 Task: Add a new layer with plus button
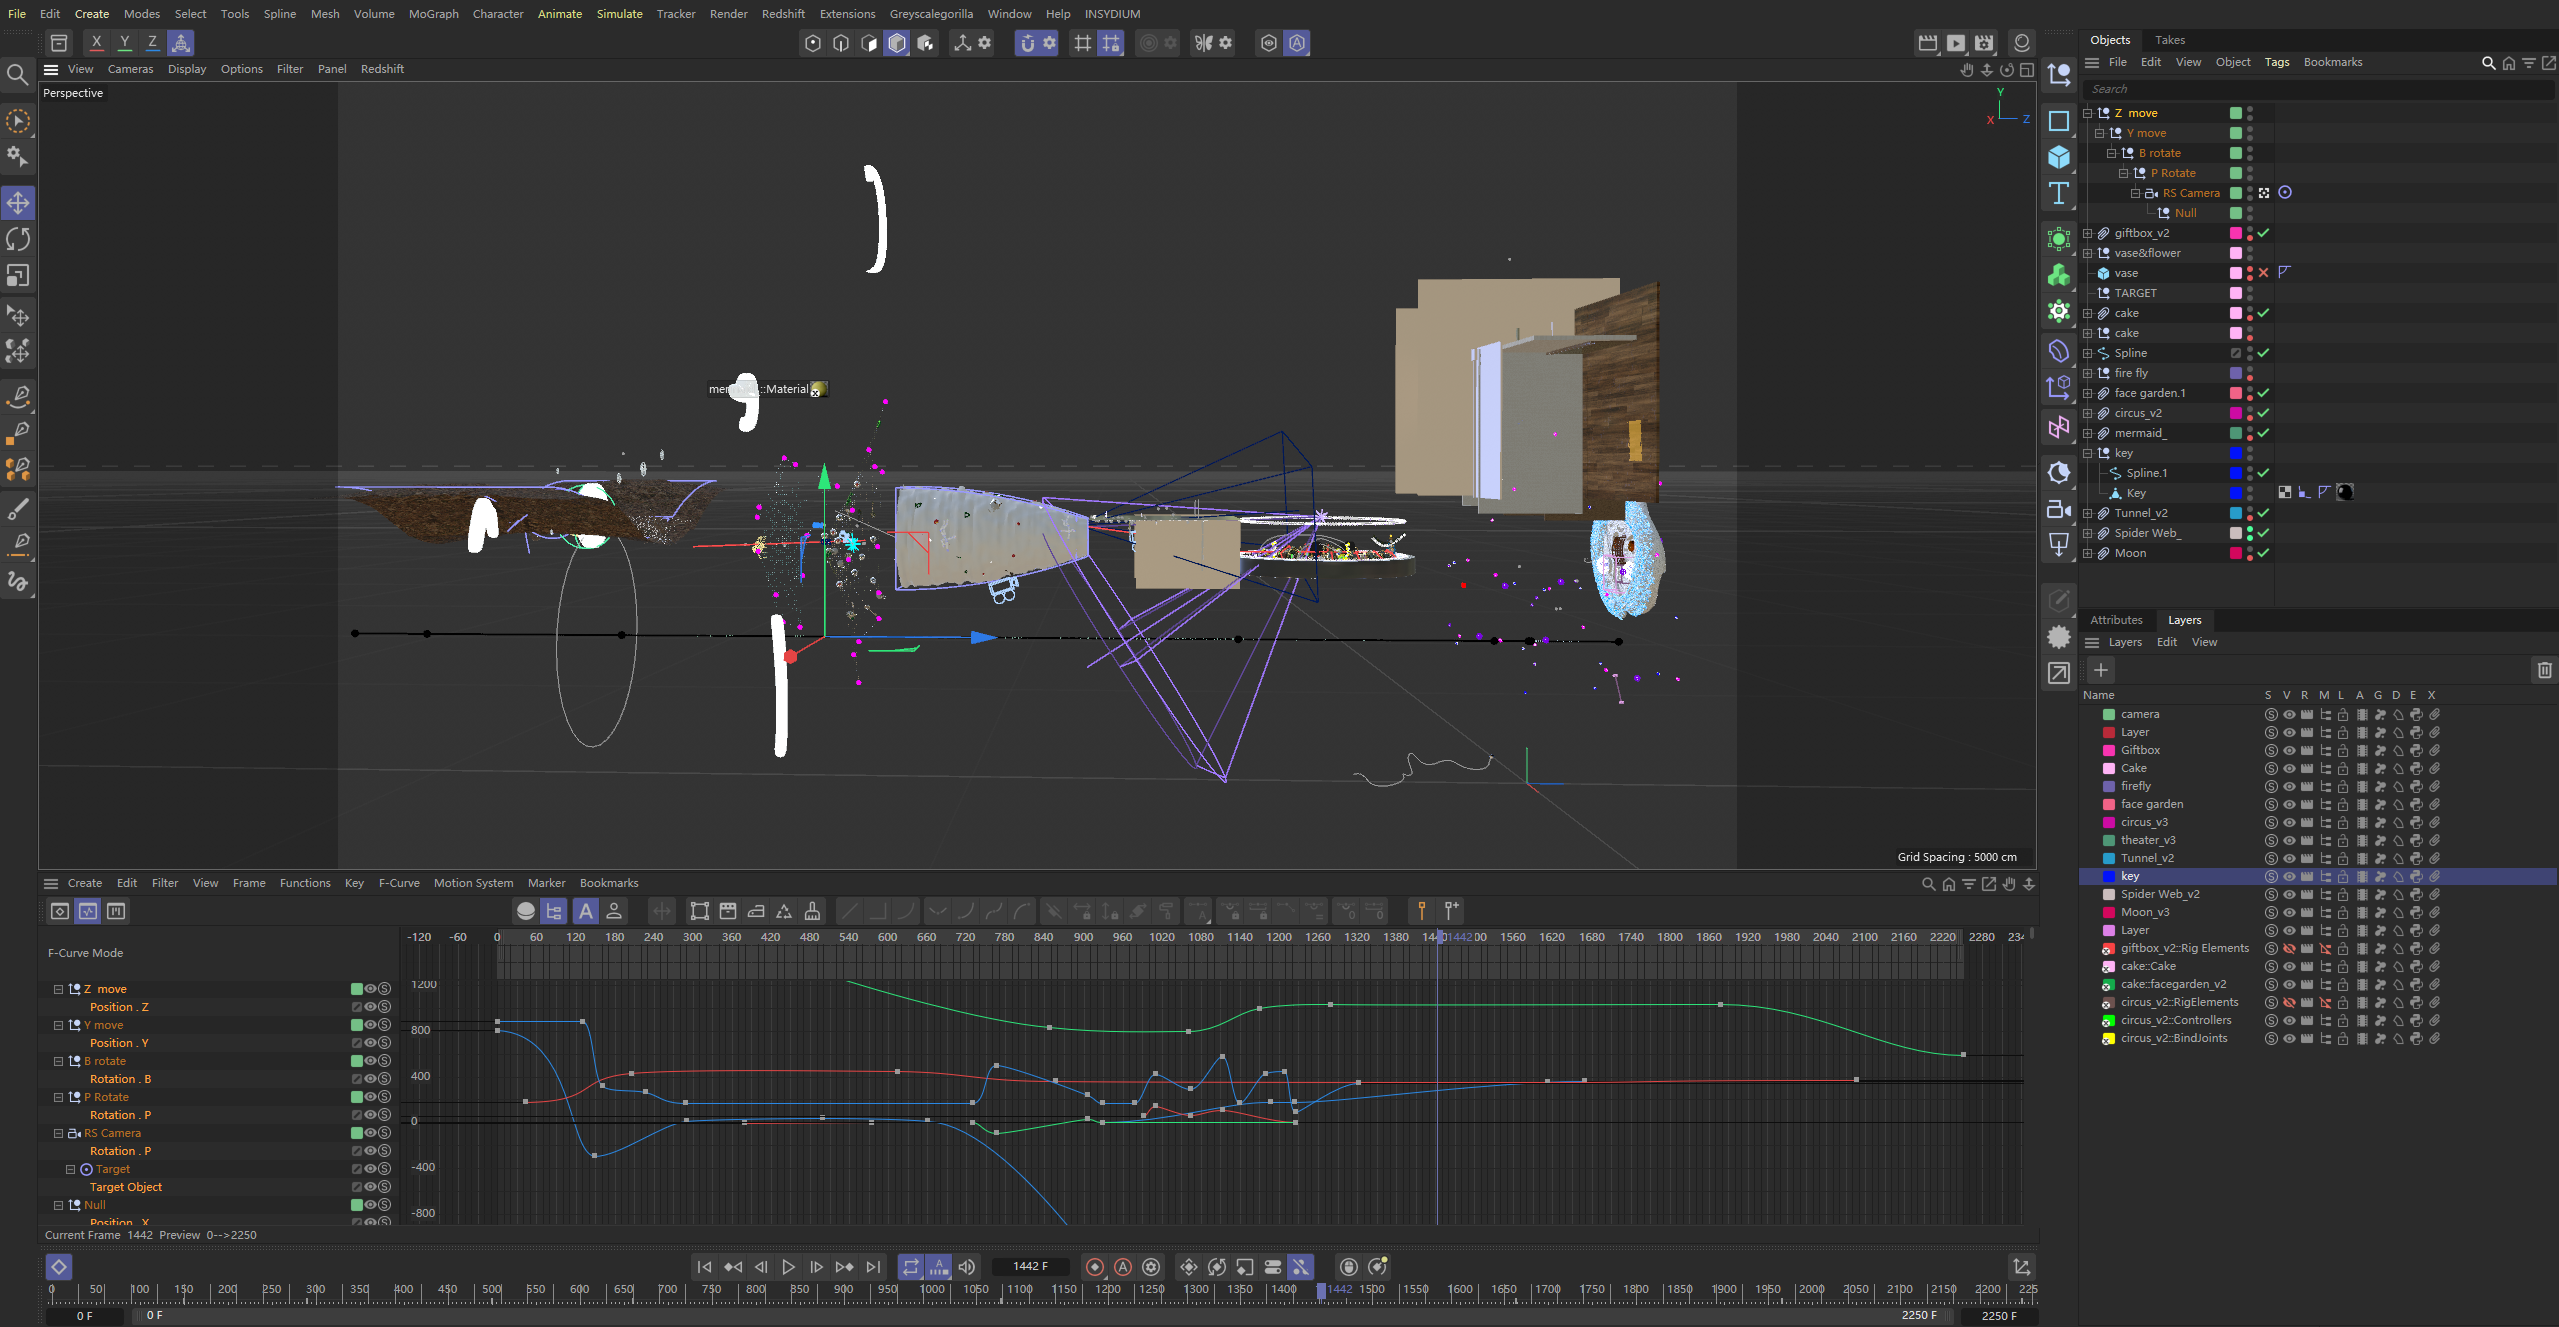pos(2101,670)
